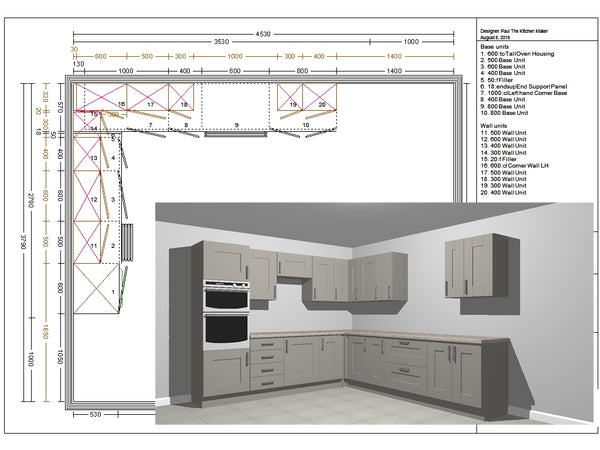Select base unit 10 in the plan
Image resolution: width=600 pixels, height=450 pixels.
pos(320,124)
